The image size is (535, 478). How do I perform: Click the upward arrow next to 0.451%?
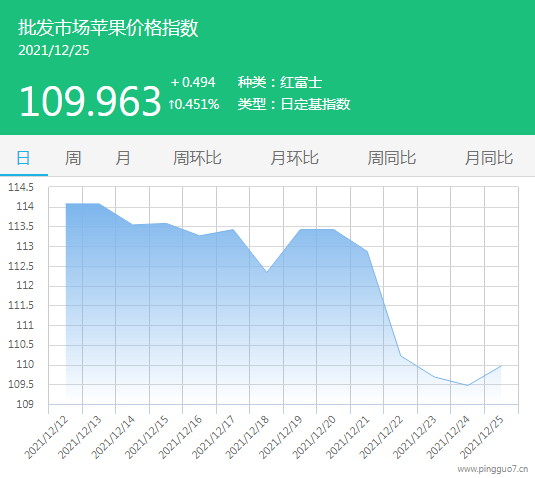[x=172, y=104]
